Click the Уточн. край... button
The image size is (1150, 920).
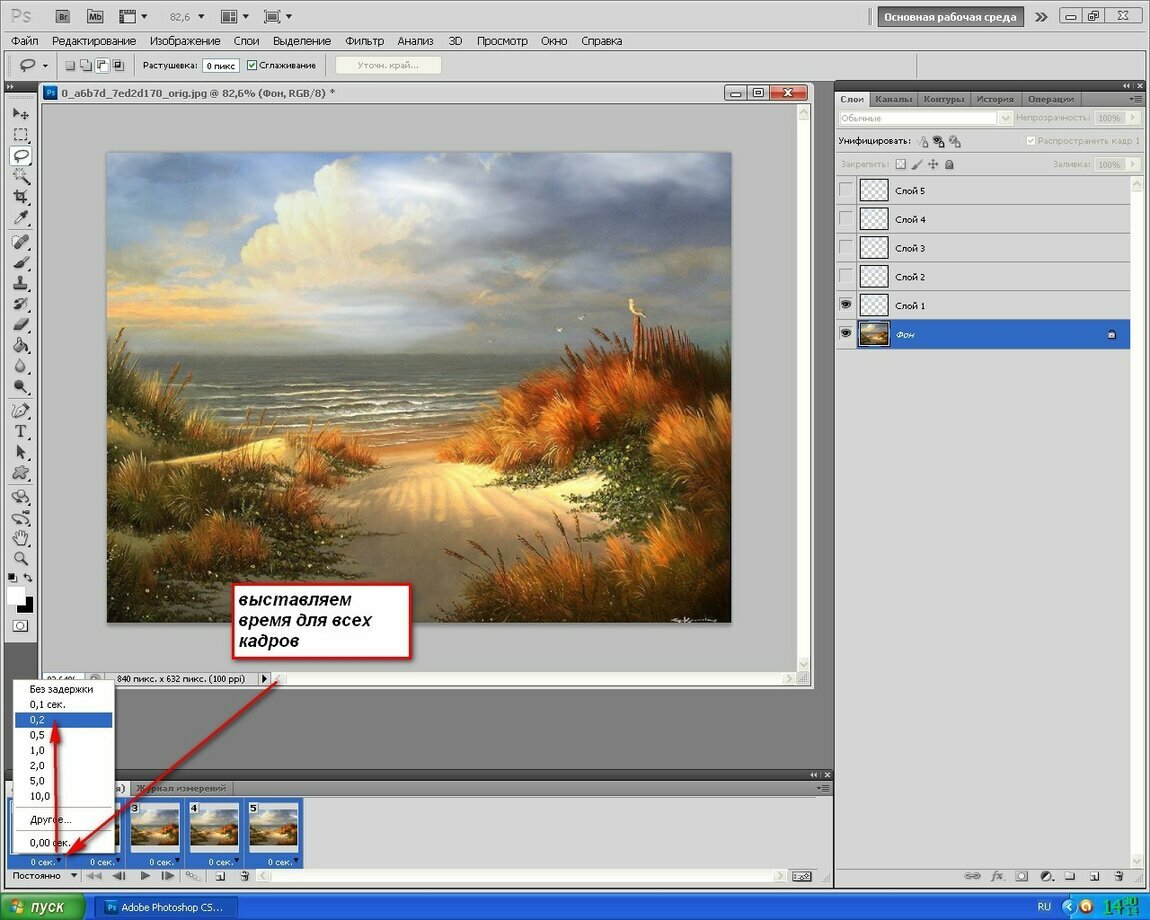tap(388, 65)
